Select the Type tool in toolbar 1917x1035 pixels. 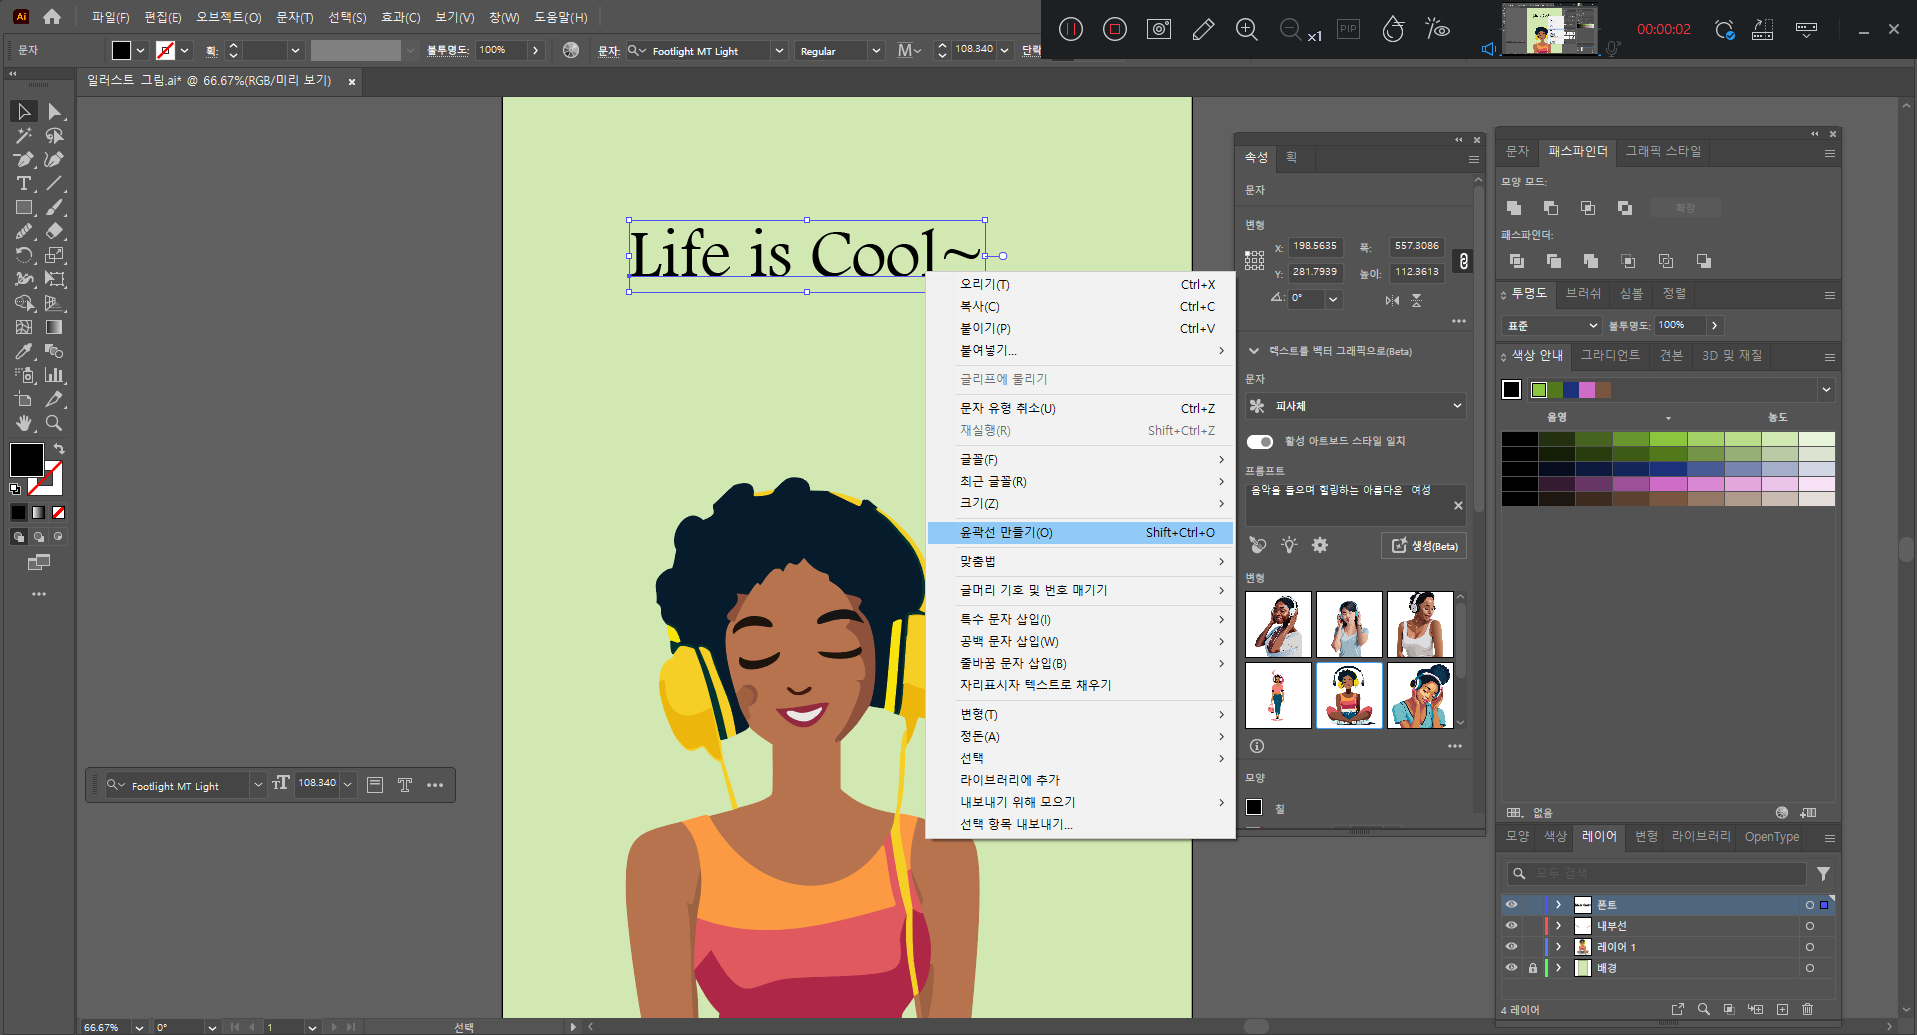coord(23,184)
